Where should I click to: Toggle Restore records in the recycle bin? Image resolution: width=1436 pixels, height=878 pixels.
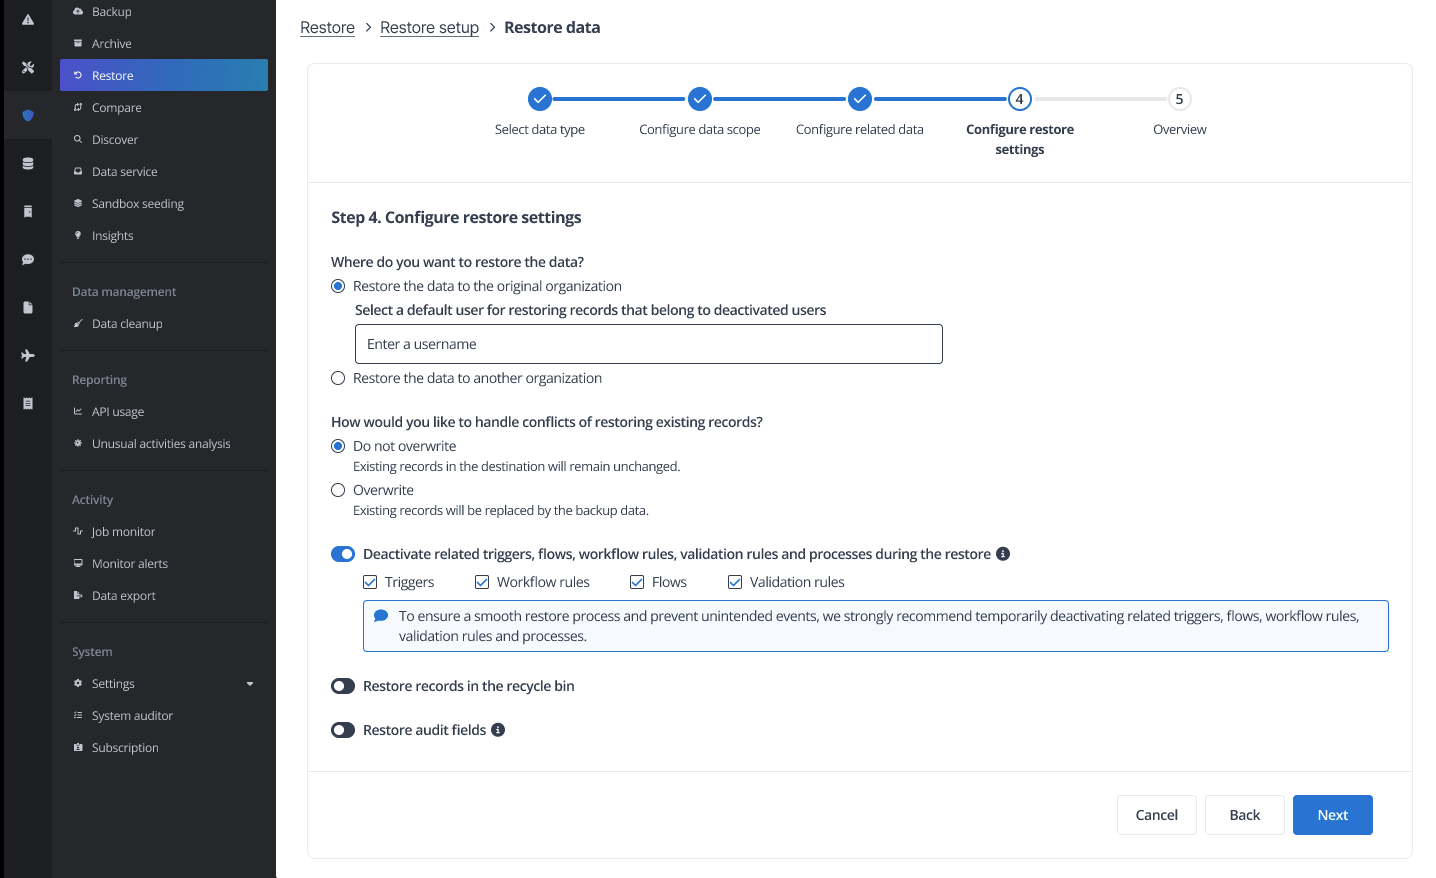click(x=343, y=686)
